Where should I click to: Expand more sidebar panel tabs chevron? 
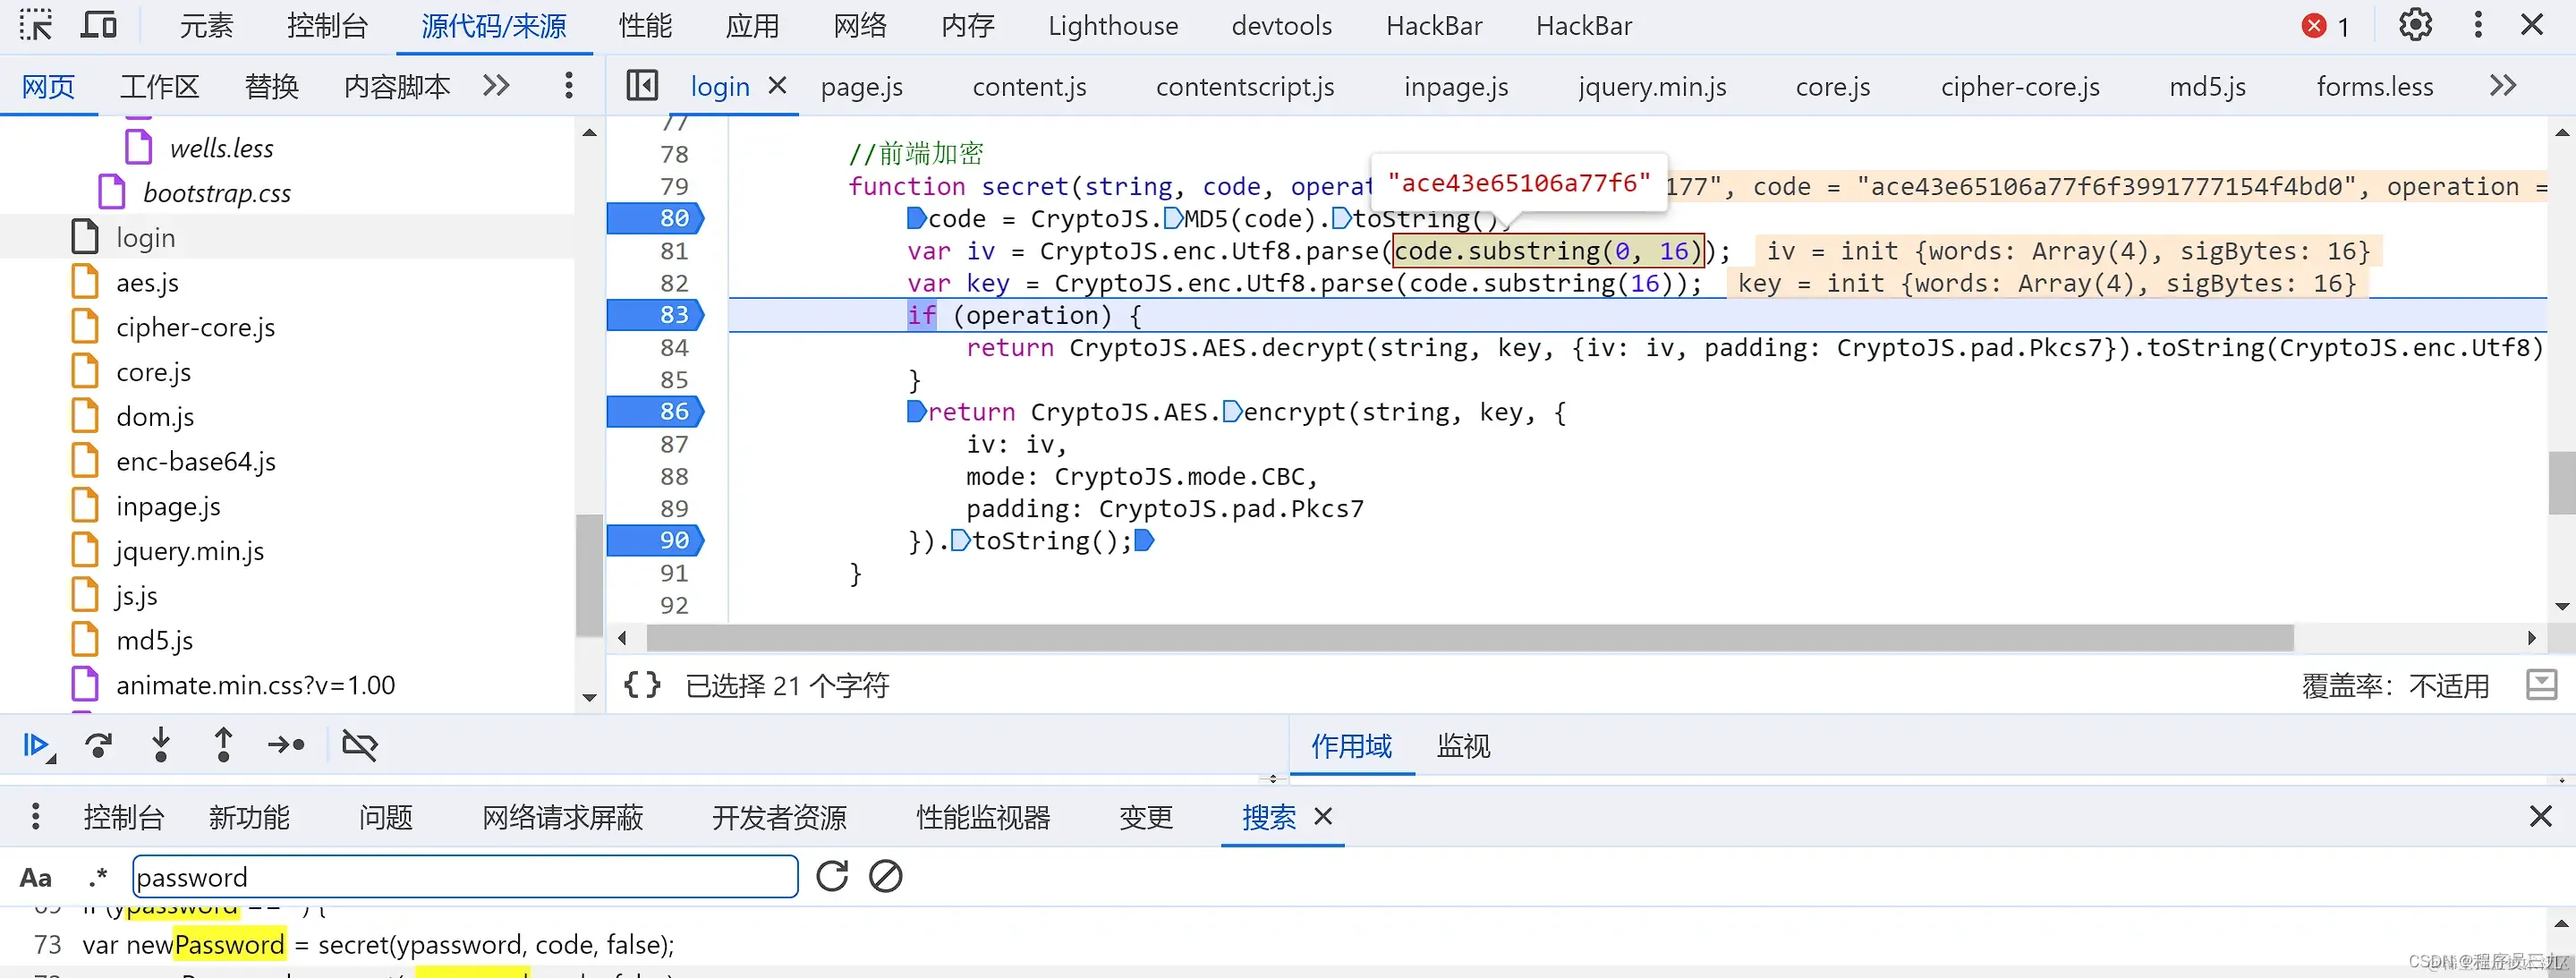pos(495,85)
